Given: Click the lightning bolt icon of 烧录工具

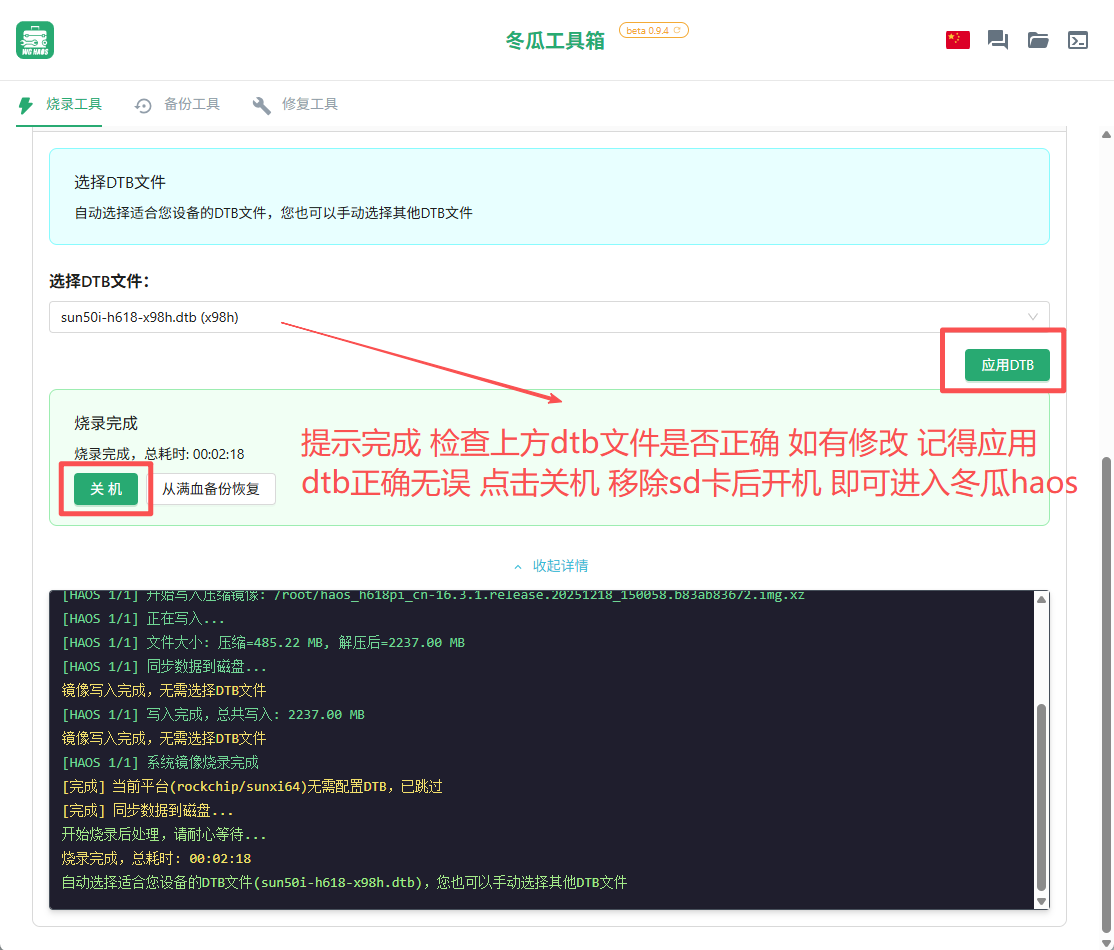Looking at the screenshot, I should point(26,105).
